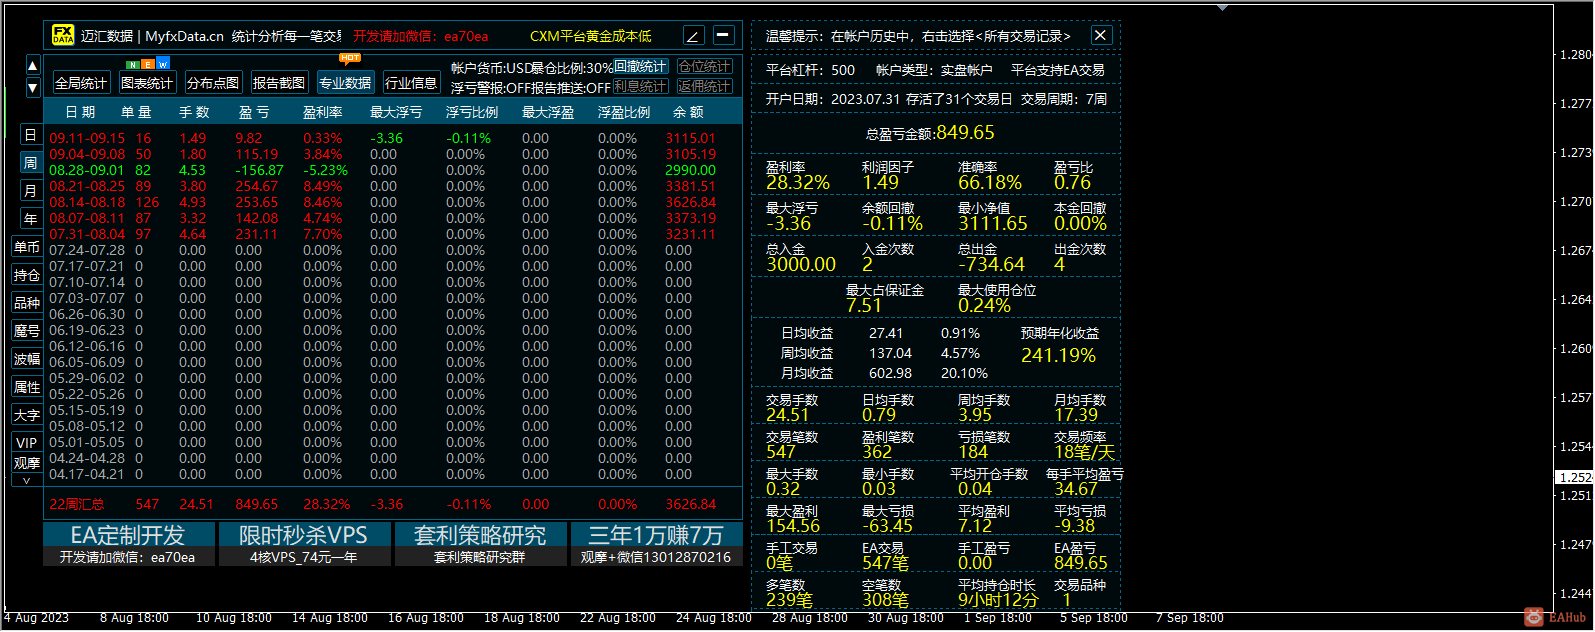
Task: Switch to weekly 周 period view
Action: (x=30, y=163)
